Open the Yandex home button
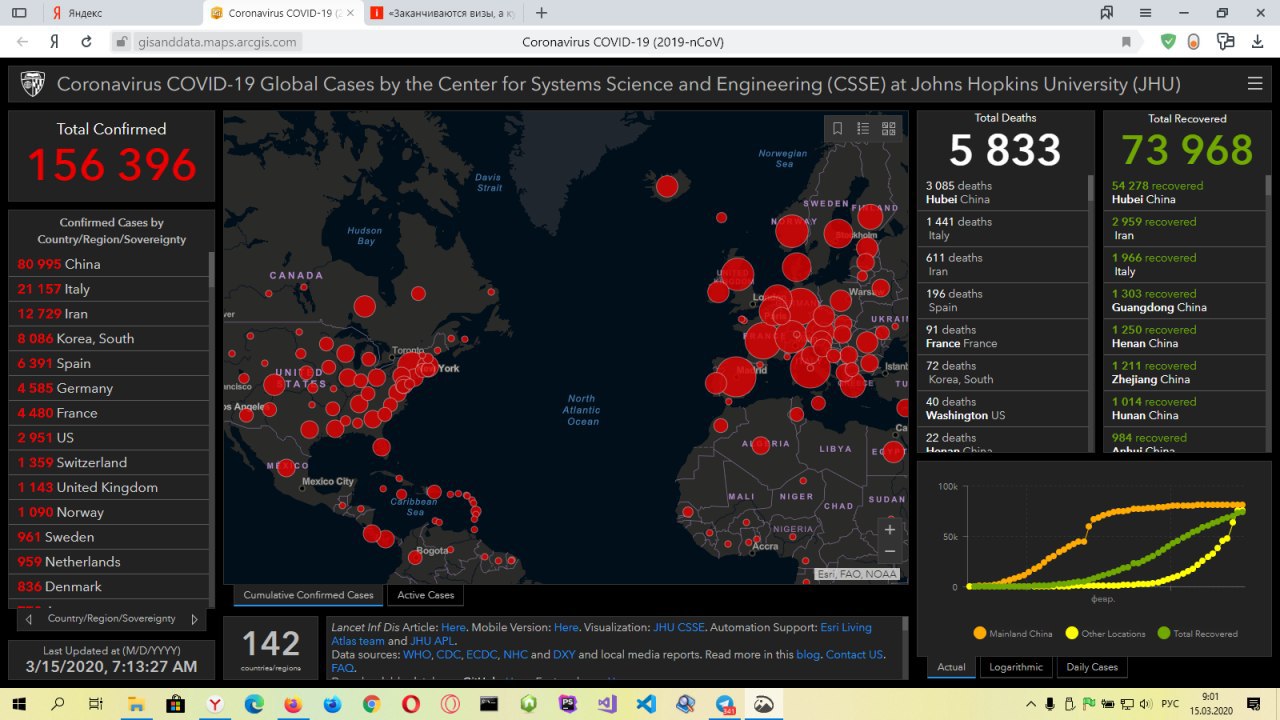 coord(54,42)
